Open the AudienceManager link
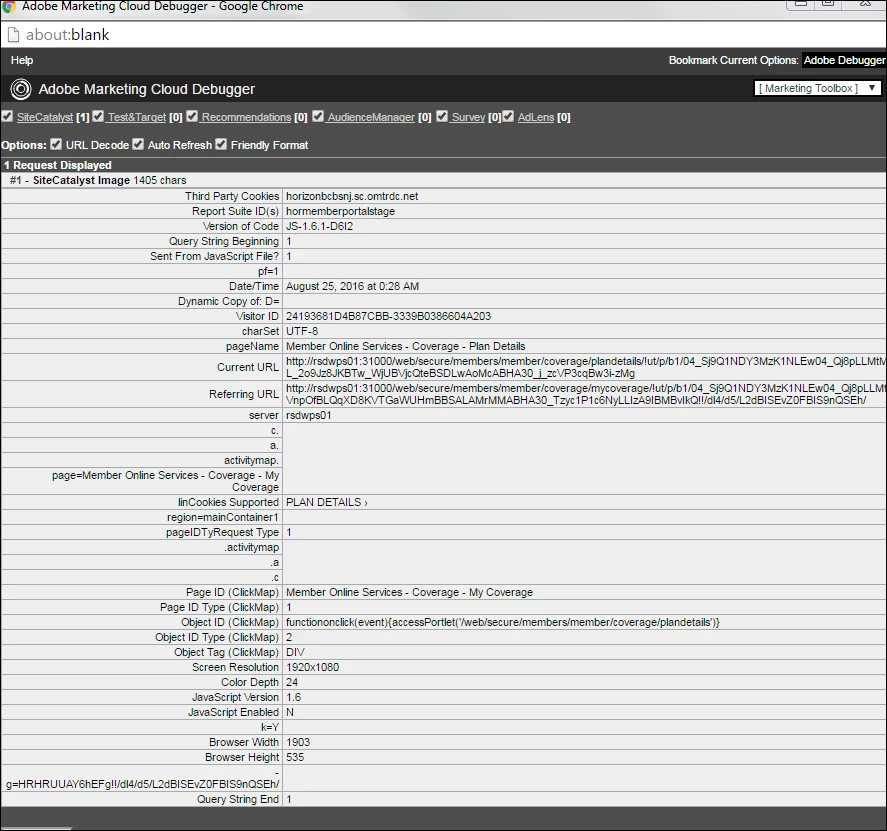The height and width of the screenshot is (831, 887). coord(371,117)
